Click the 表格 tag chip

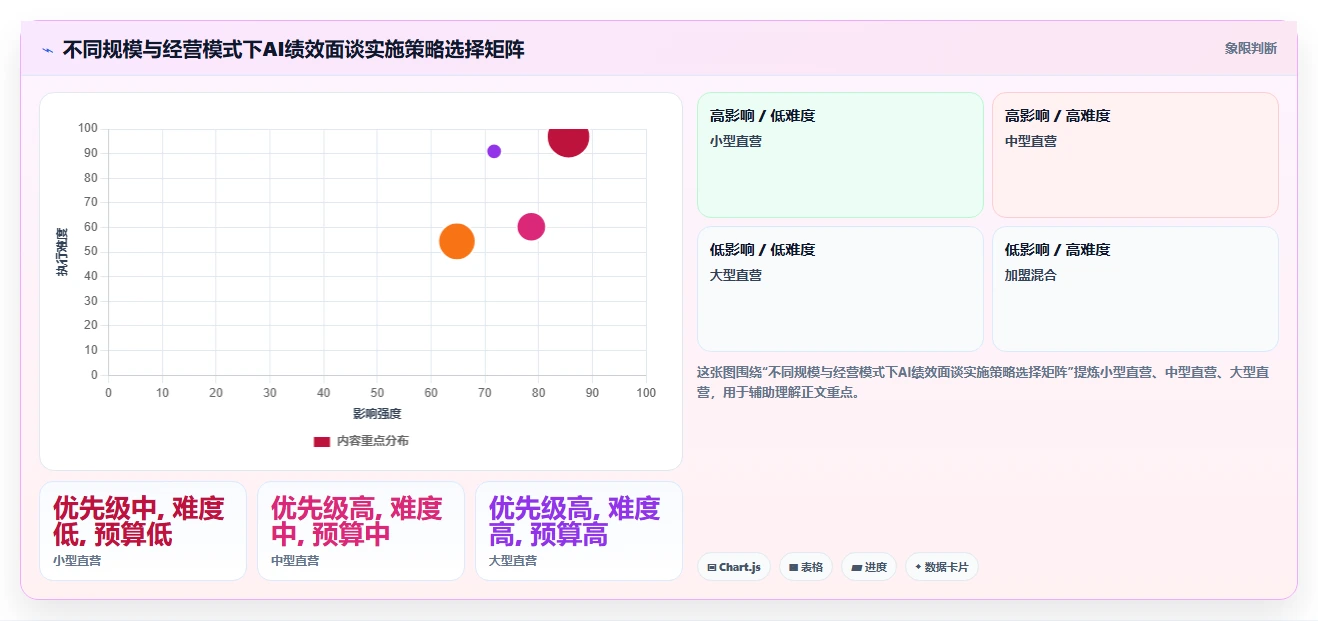(x=806, y=567)
